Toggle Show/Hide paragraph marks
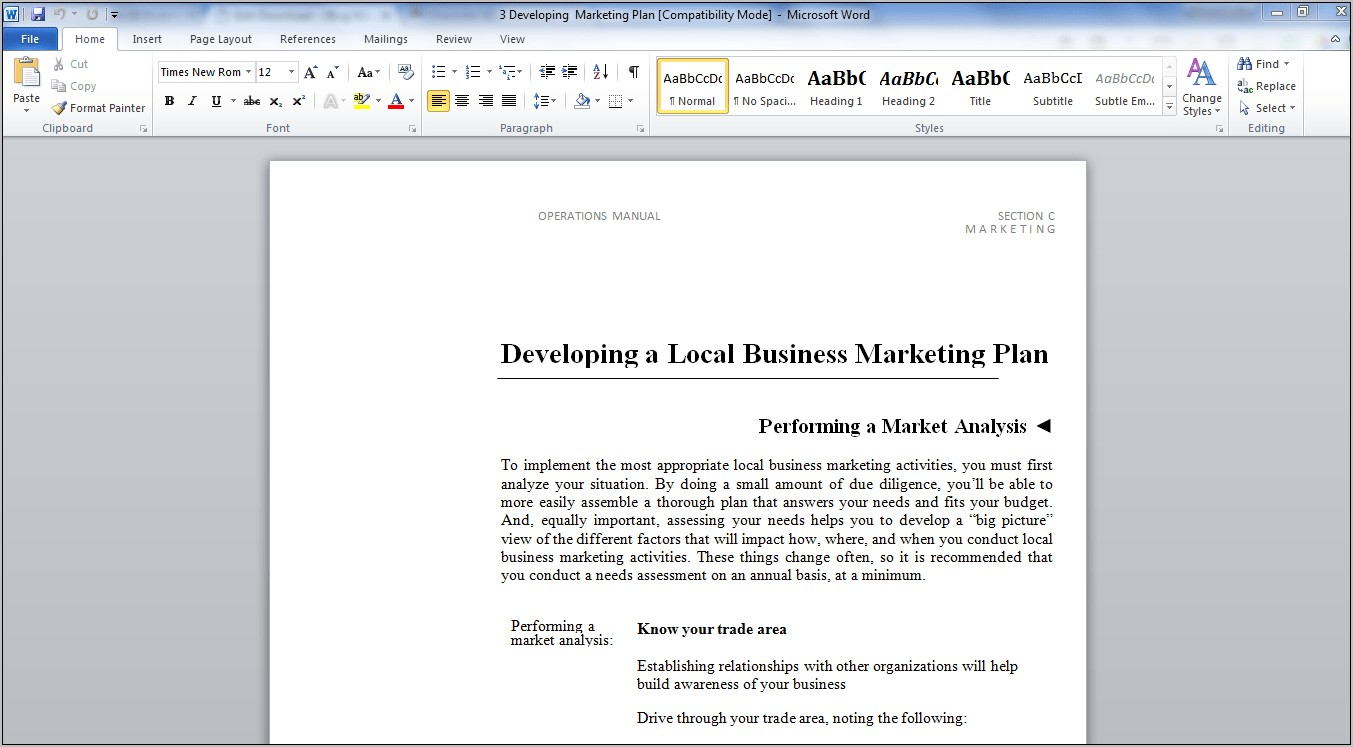Image resolution: width=1353 pixels, height=747 pixels. coord(633,72)
